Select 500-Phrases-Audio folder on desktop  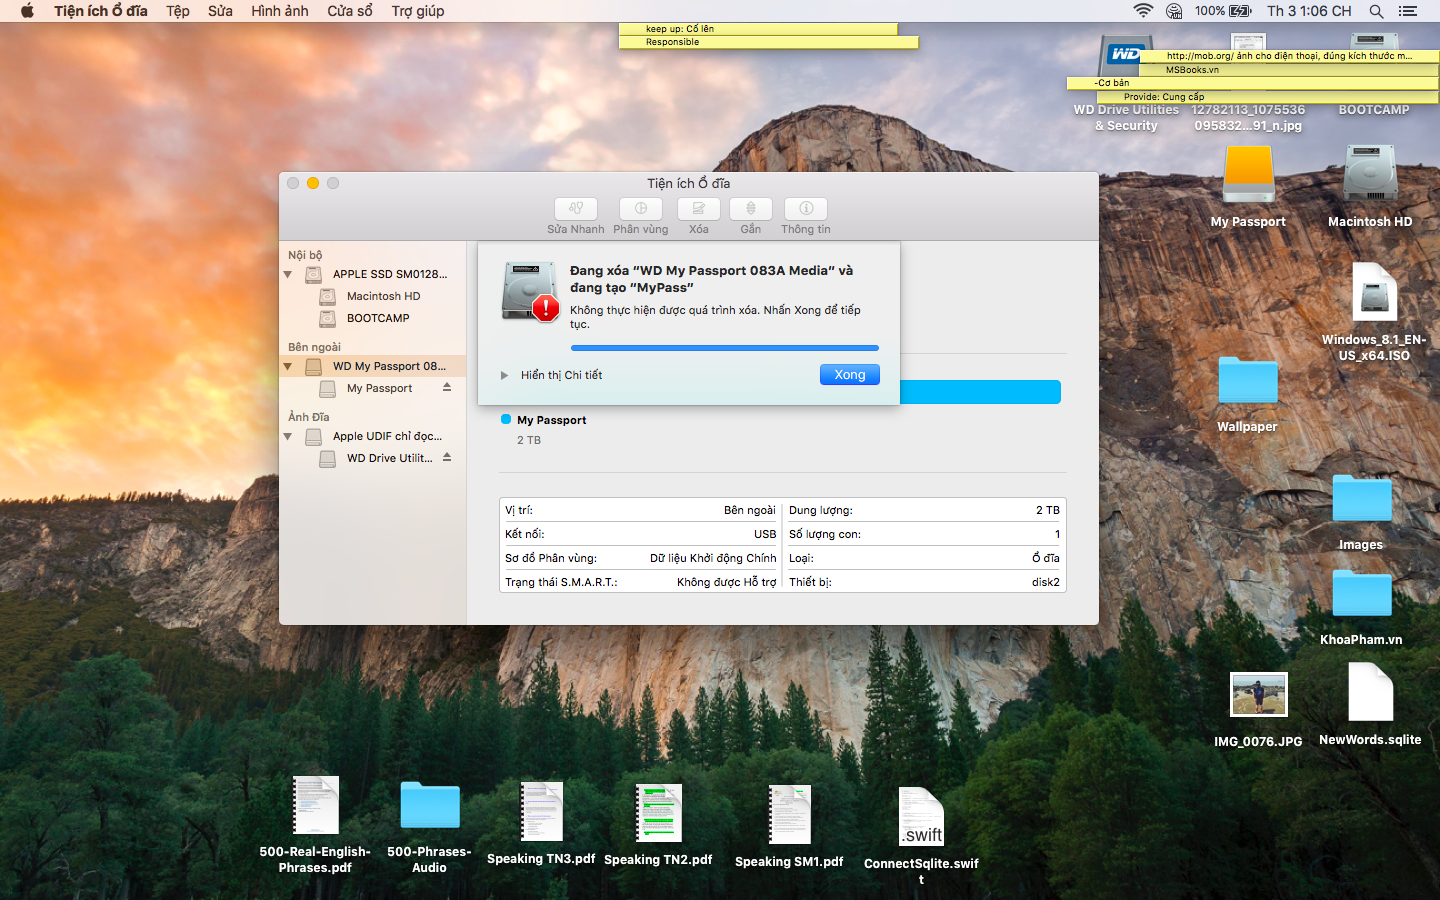pyautogui.click(x=430, y=805)
